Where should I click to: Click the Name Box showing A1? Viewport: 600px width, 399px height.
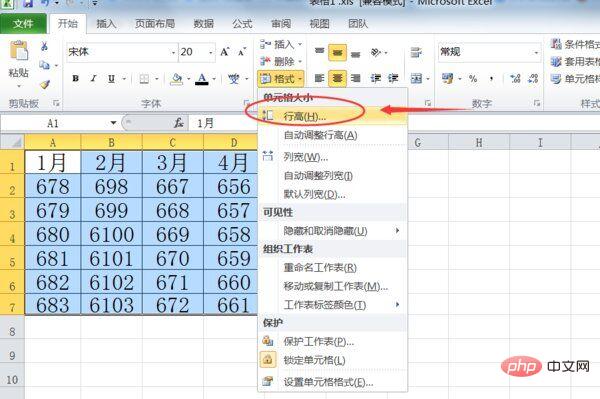click(53, 123)
